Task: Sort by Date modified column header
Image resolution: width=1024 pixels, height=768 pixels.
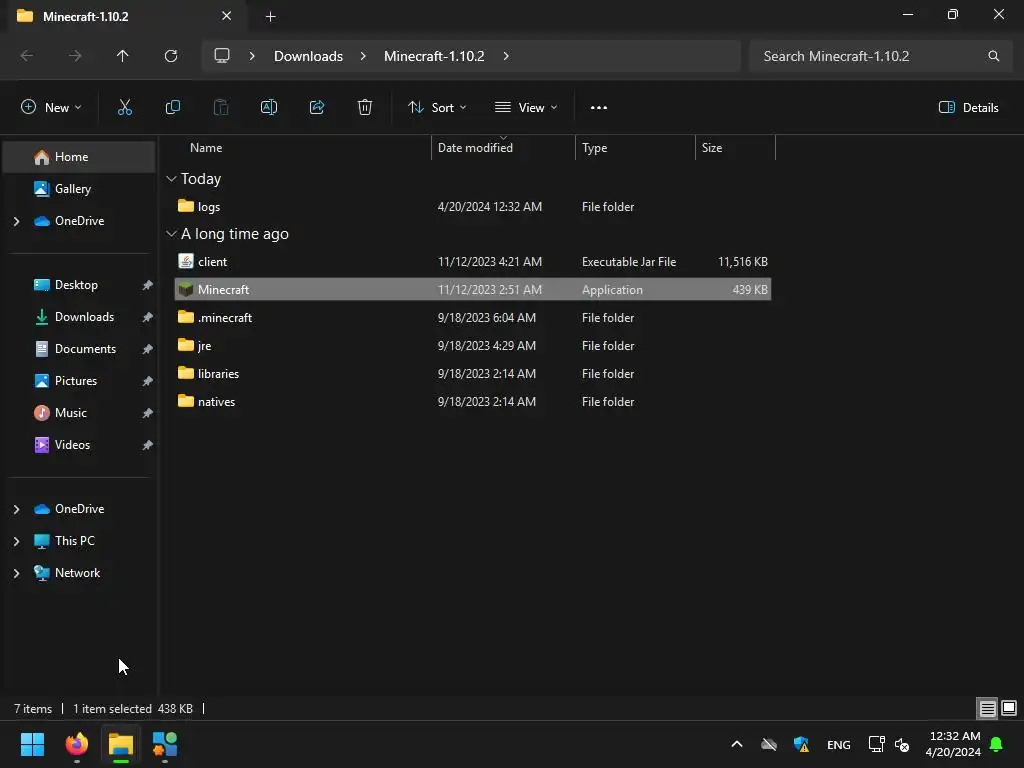Action: pyautogui.click(x=504, y=148)
